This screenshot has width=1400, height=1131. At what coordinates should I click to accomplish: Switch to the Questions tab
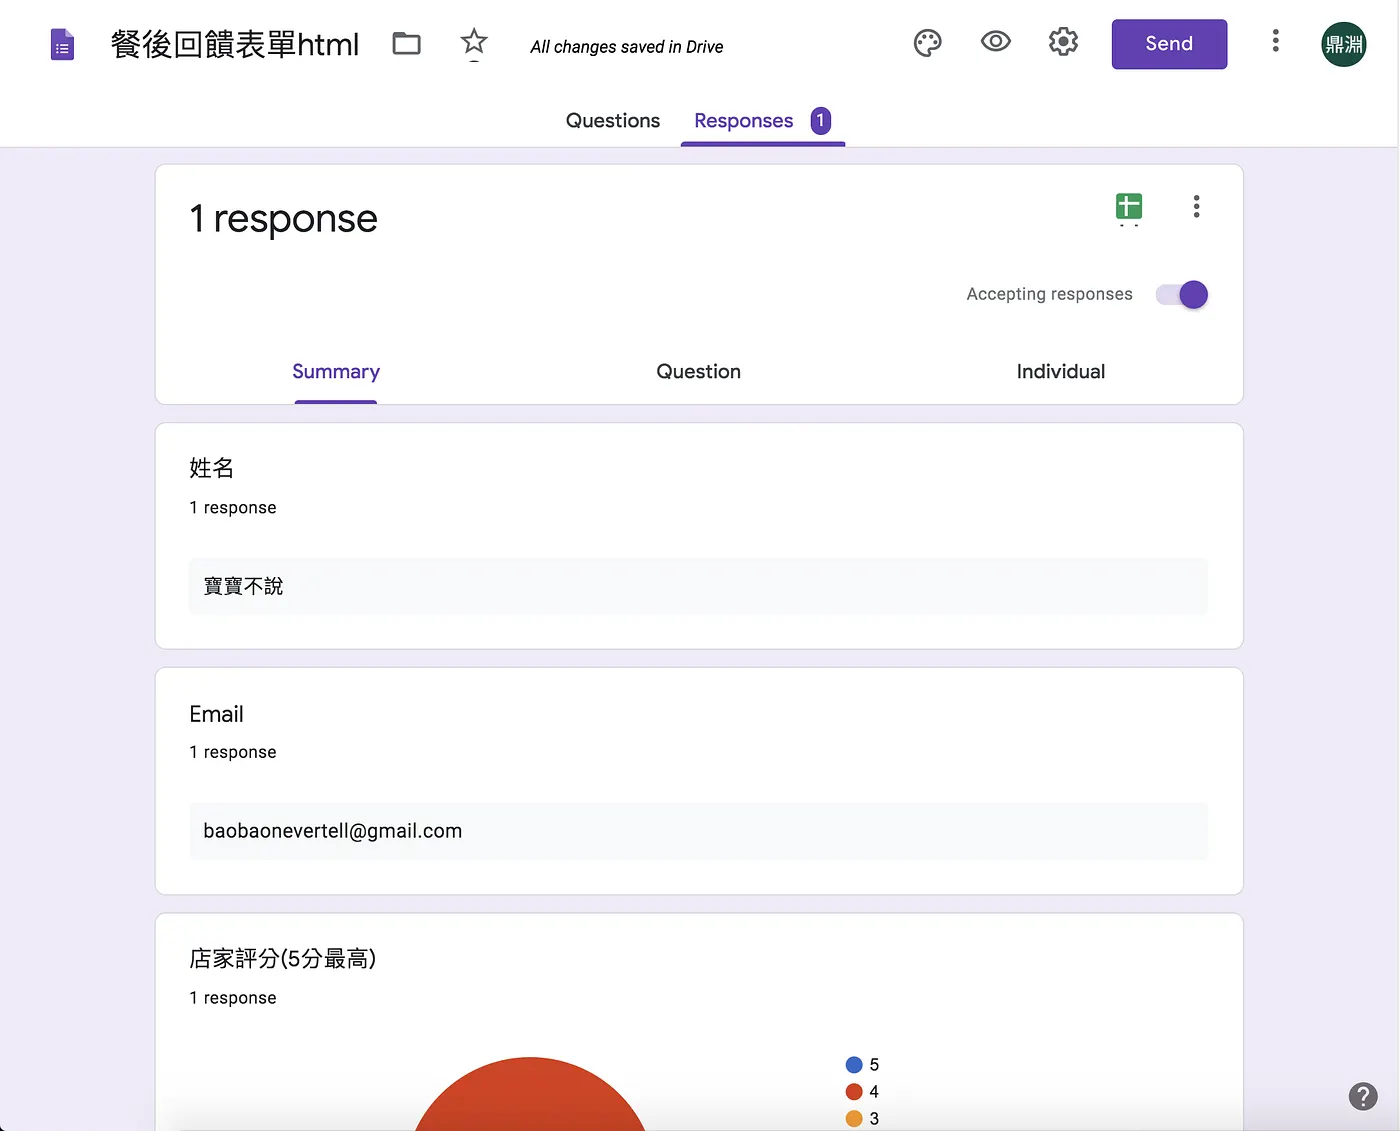[613, 121]
